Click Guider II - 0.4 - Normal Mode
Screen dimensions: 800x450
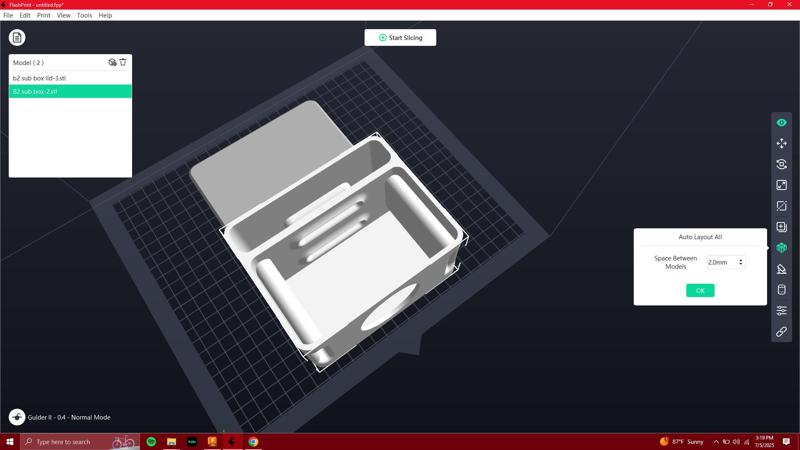pos(69,417)
